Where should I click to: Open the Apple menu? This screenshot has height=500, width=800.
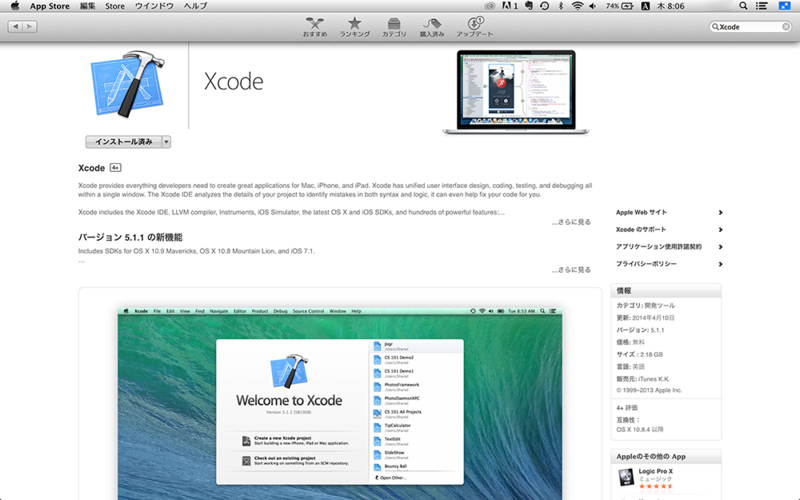(x=15, y=6)
